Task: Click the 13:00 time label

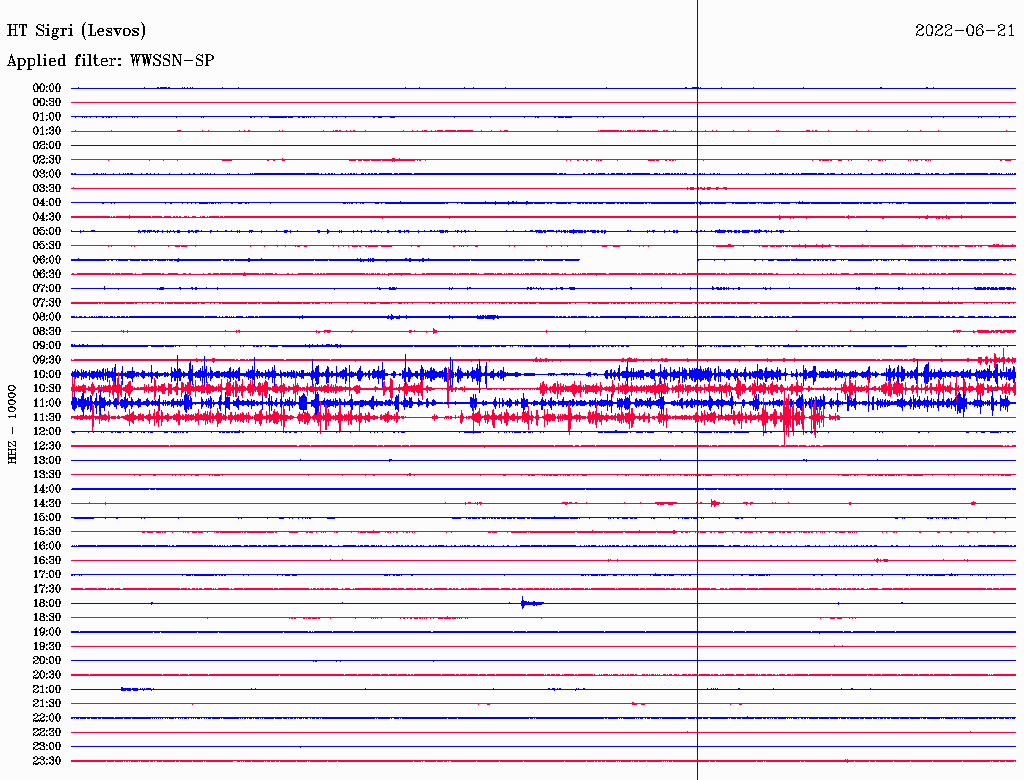Action: pos(47,460)
